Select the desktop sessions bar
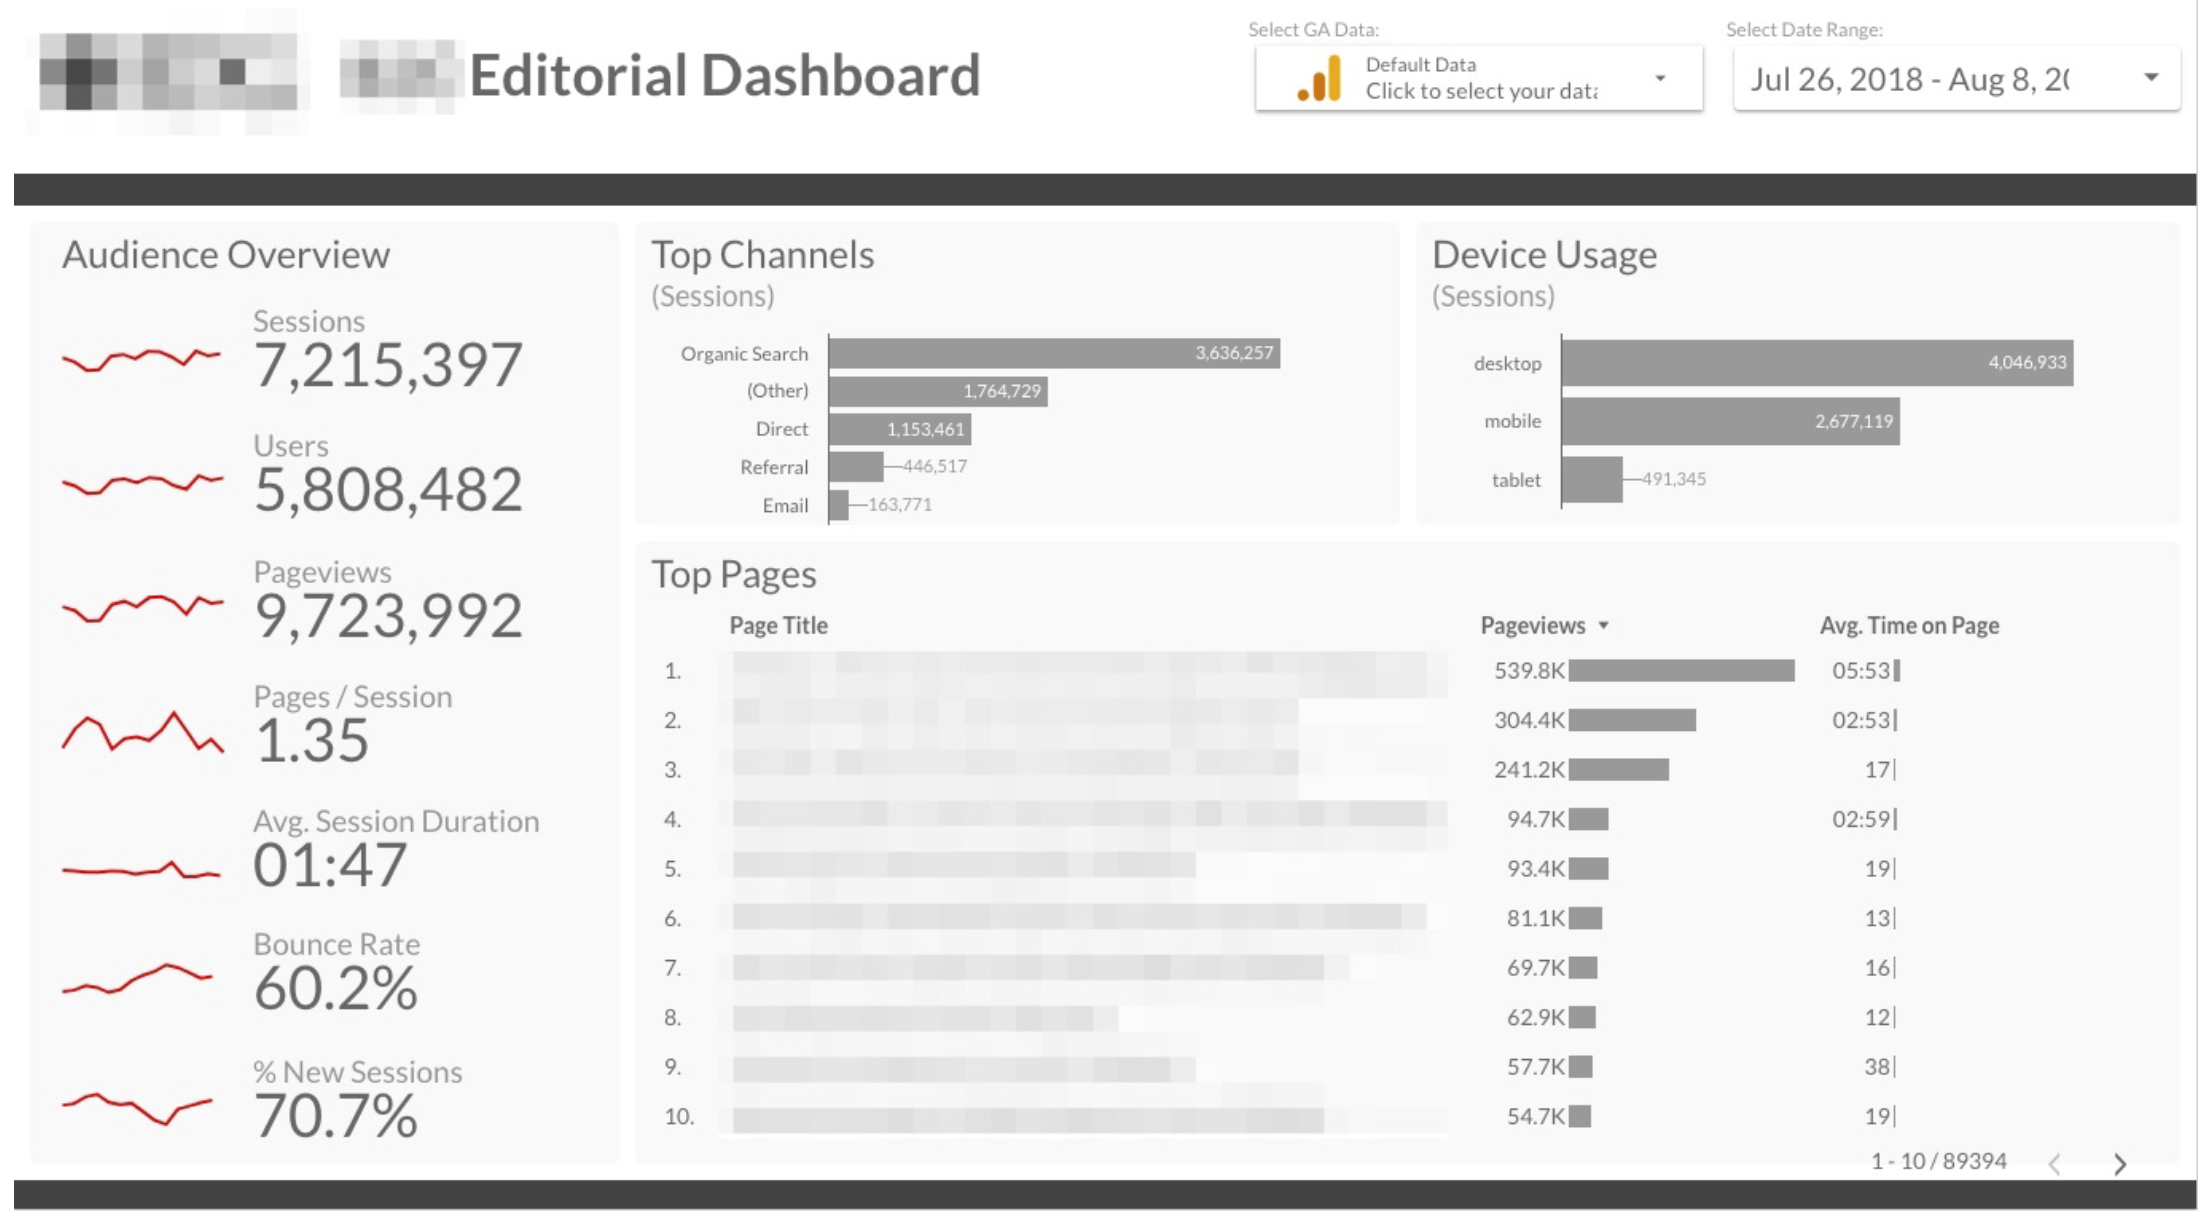Image resolution: width=2210 pixels, height=1218 pixels. pos(1816,363)
